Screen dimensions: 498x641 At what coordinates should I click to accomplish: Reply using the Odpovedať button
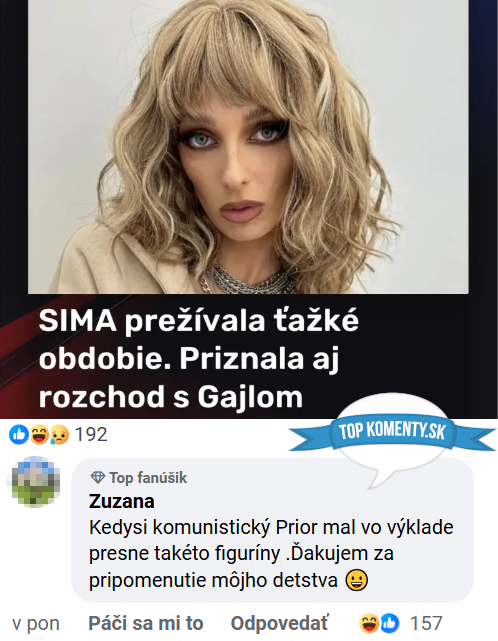[279, 623]
